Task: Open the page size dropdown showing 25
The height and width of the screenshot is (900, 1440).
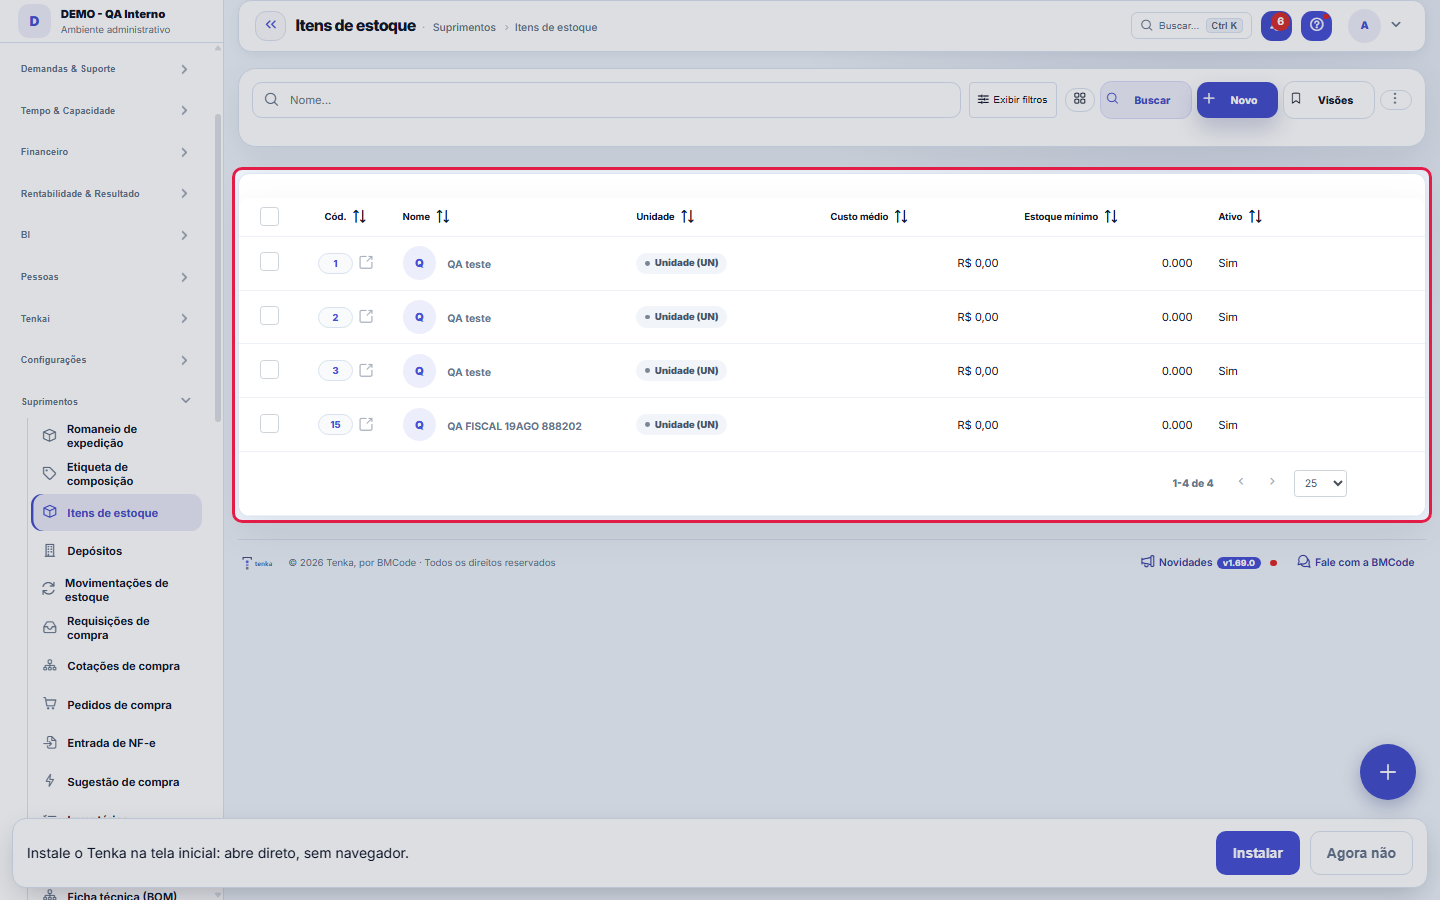Action: pyautogui.click(x=1320, y=483)
